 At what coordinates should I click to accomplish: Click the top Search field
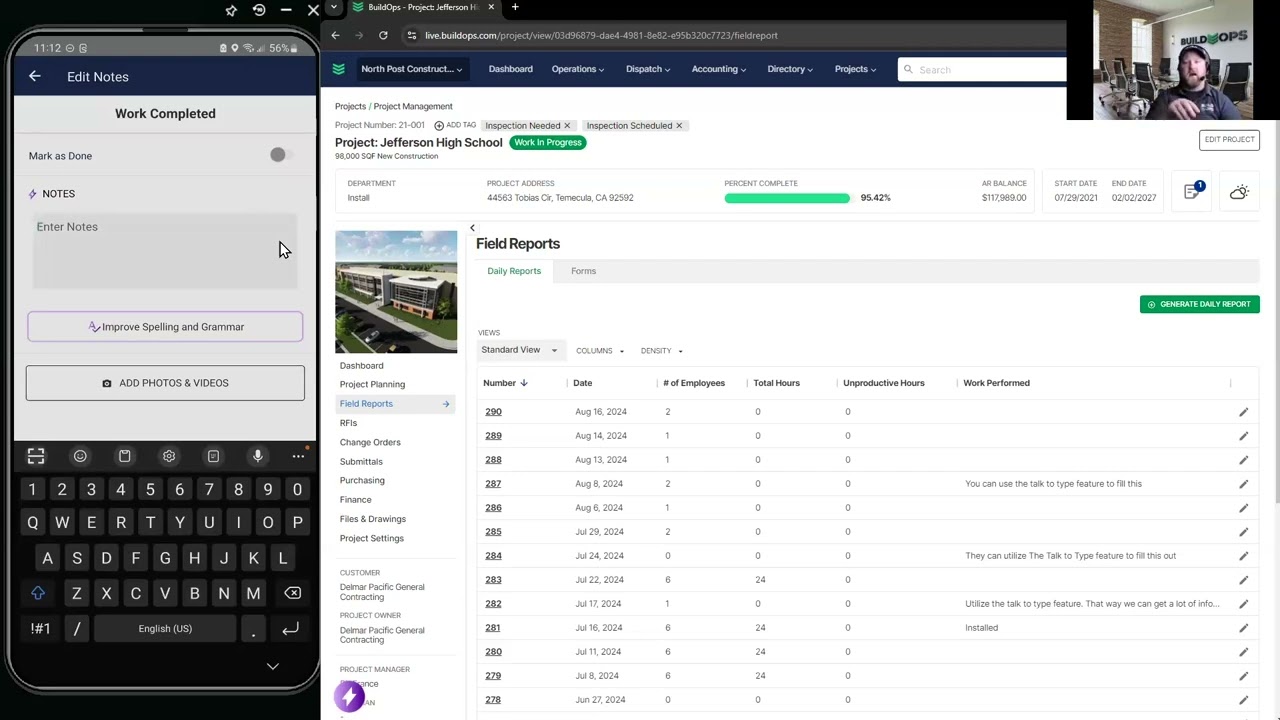(982, 69)
